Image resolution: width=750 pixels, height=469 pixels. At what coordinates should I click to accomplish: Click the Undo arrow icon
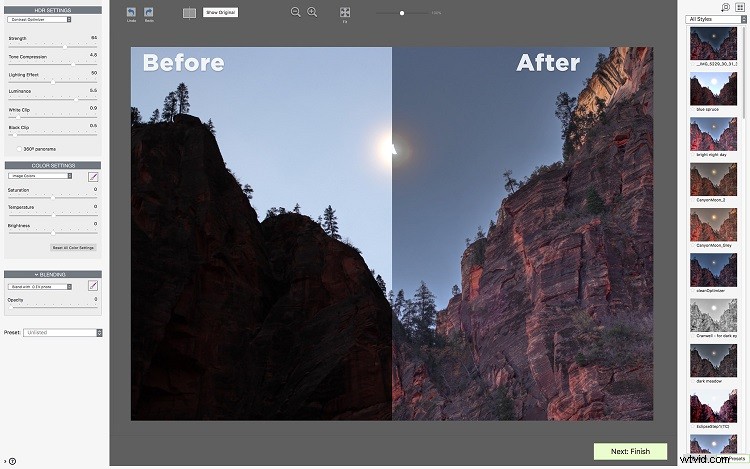coord(132,12)
